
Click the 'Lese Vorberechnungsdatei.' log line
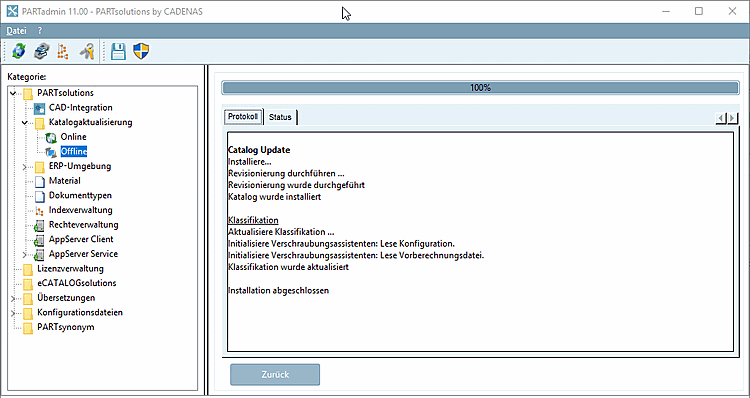pyautogui.click(x=356, y=255)
